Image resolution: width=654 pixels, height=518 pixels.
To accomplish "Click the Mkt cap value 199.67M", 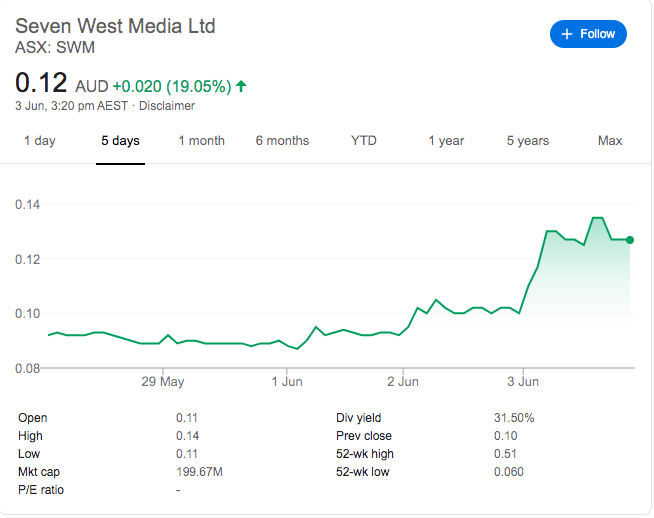I will (x=199, y=472).
